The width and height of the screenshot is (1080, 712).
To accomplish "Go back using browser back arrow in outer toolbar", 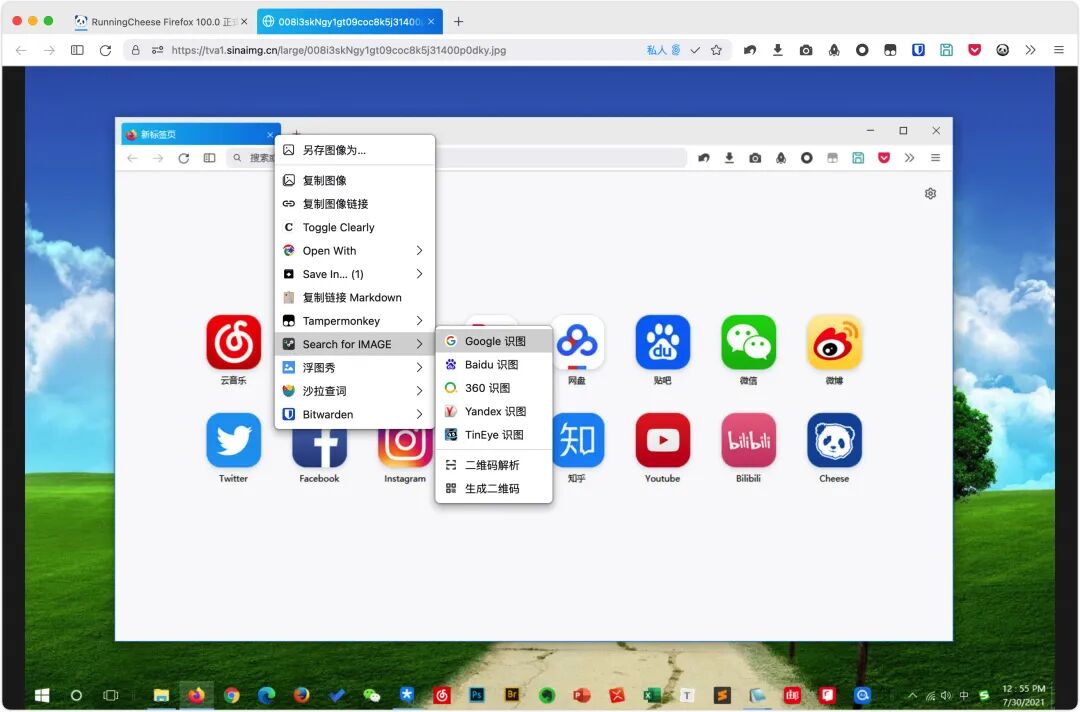I will 21,50.
